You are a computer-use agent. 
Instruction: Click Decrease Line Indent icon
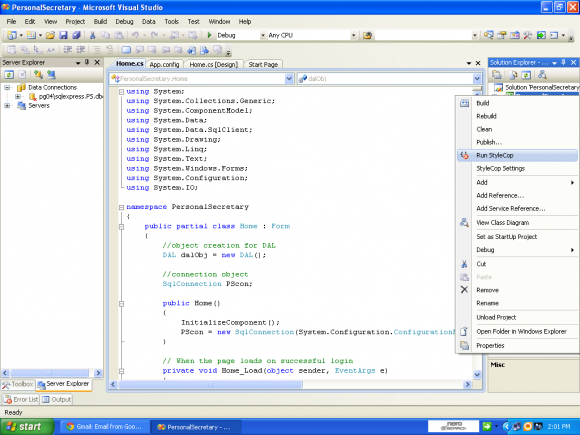[x=68, y=49]
